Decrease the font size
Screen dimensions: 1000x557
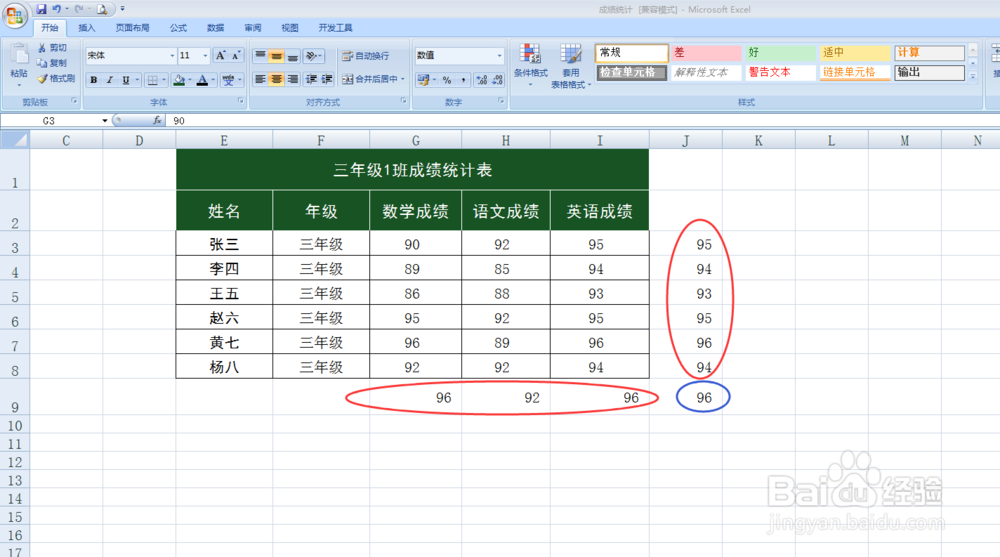tap(235, 56)
